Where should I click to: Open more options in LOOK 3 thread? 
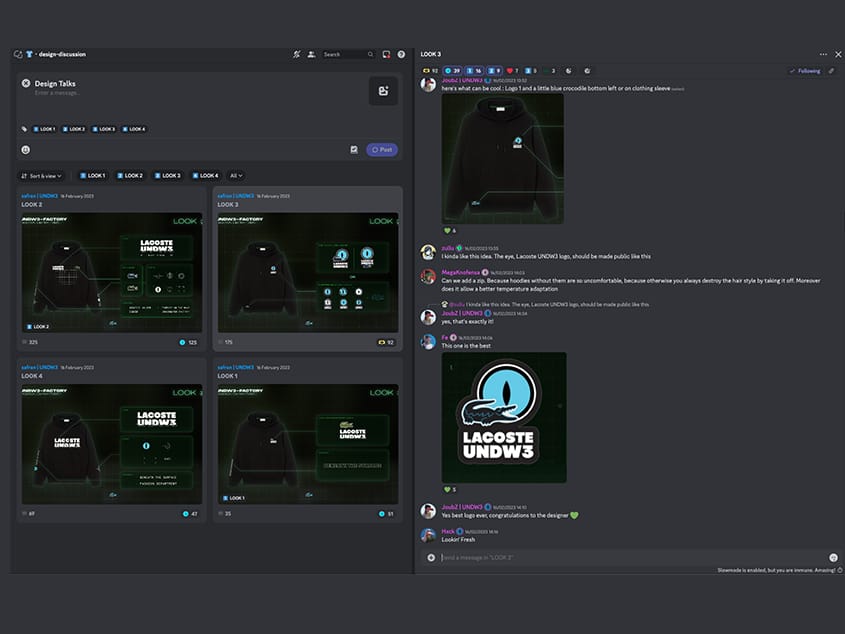(x=823, y=54)
